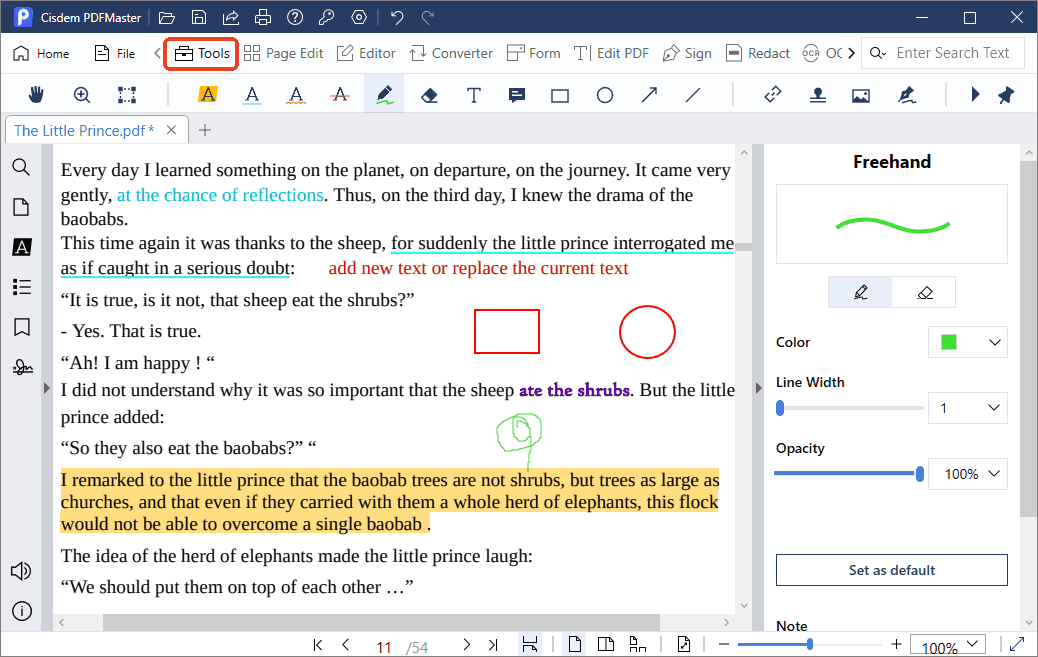
Task: Select the Strikethrough text tool
Action: pos(340,95)
